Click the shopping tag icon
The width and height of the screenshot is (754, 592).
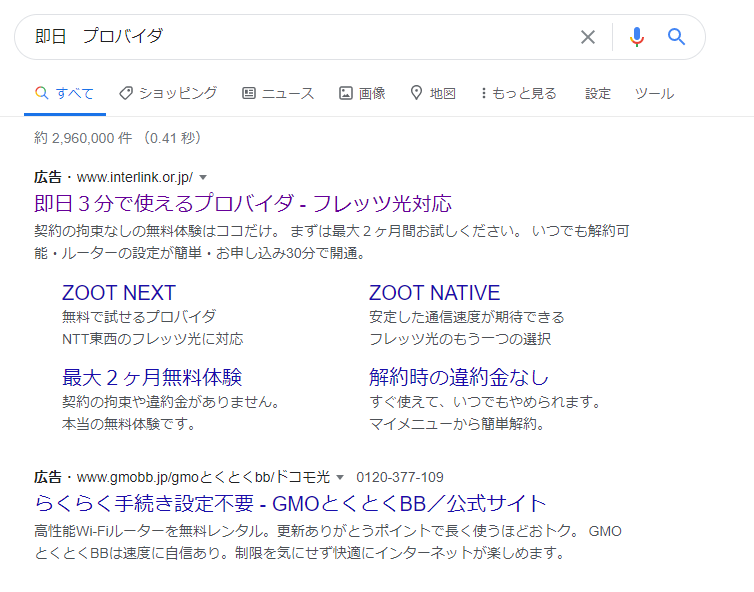click(x=126, y=93)
